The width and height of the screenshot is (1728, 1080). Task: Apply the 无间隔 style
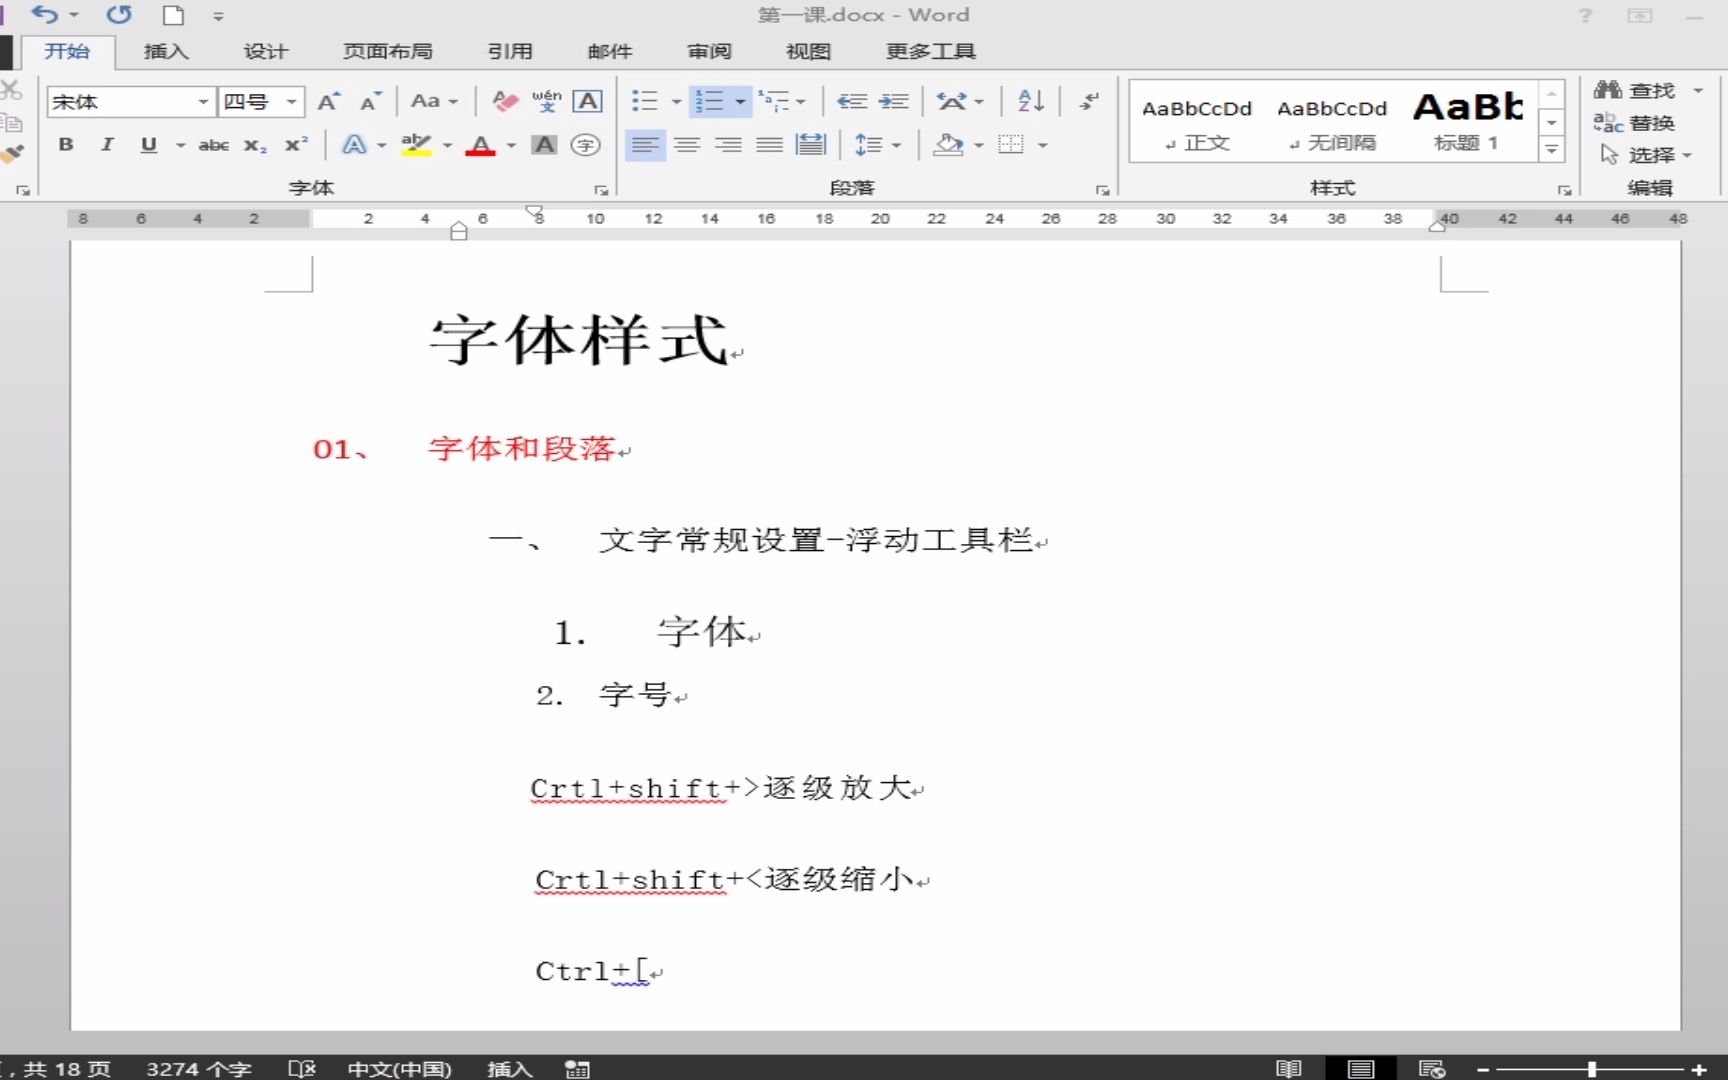pos(1332,122)
